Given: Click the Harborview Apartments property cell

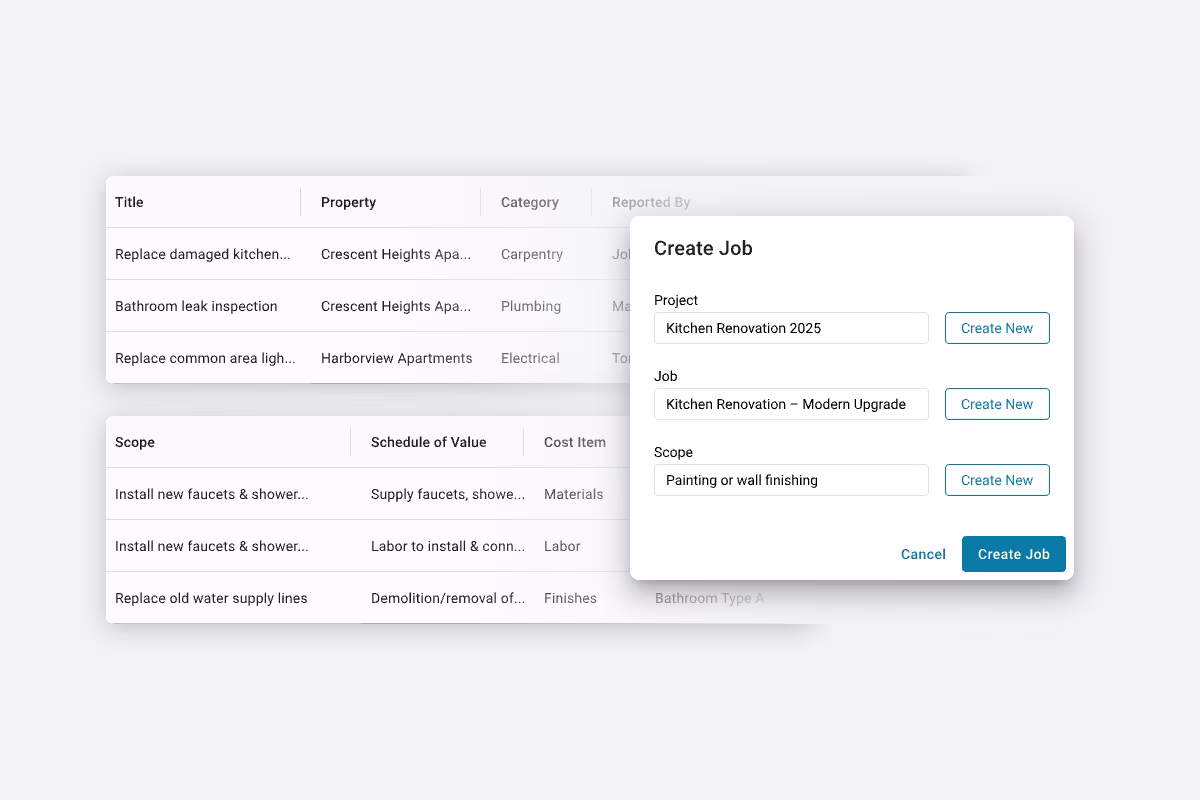Looking at the screenshot, I should click(396, 358).
